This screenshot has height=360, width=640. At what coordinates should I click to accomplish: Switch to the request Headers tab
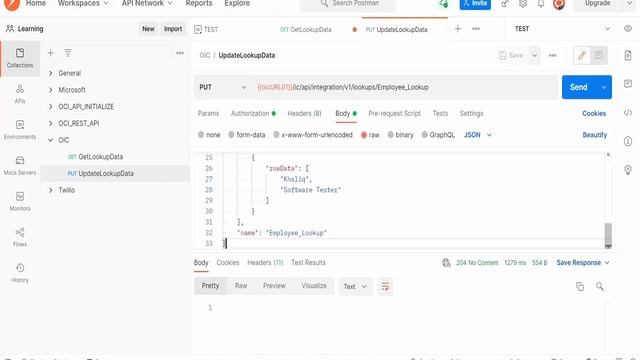click(304, 113)
